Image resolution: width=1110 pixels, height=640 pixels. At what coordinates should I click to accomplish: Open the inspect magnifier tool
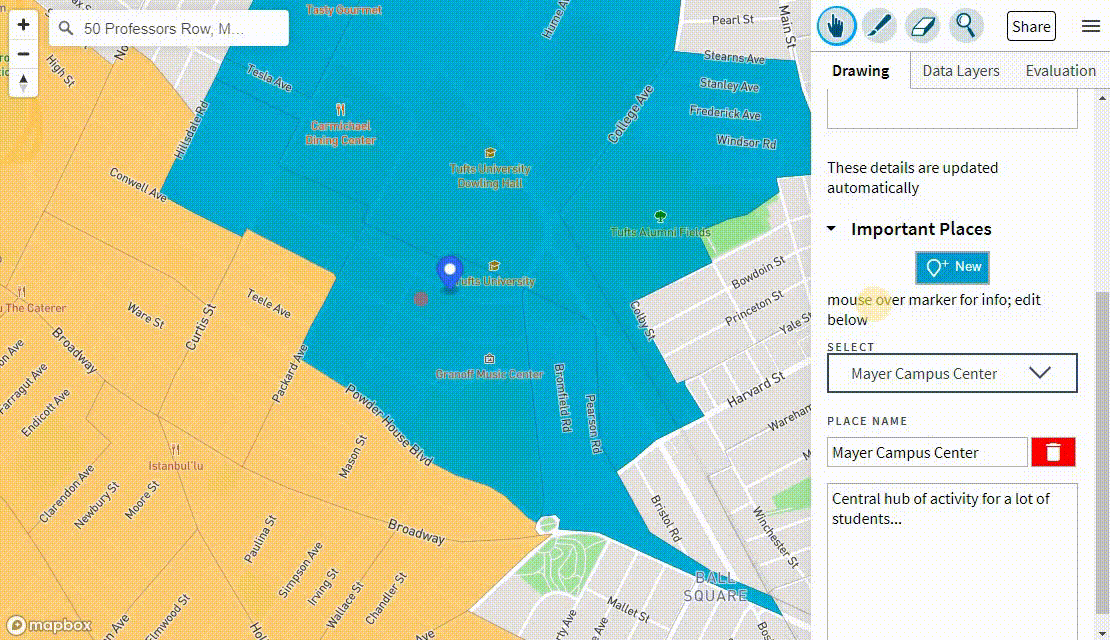(x=966, y=26)
